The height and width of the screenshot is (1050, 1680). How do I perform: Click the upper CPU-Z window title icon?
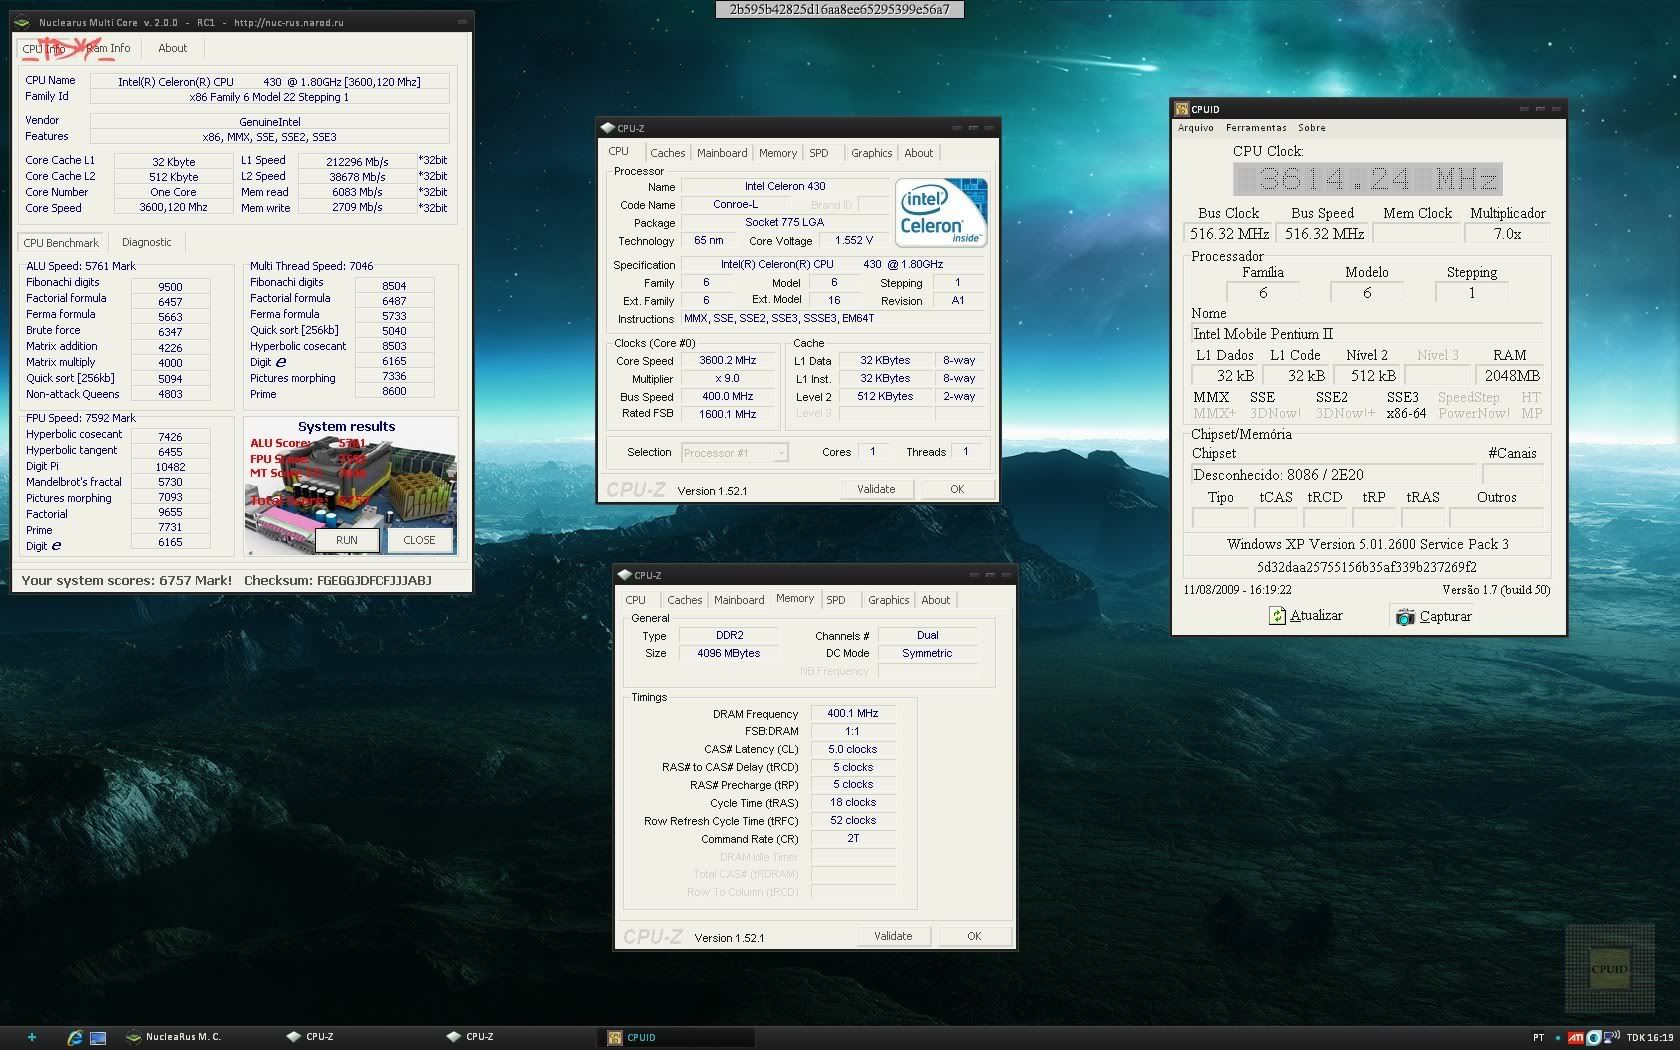tap(607, 128)
